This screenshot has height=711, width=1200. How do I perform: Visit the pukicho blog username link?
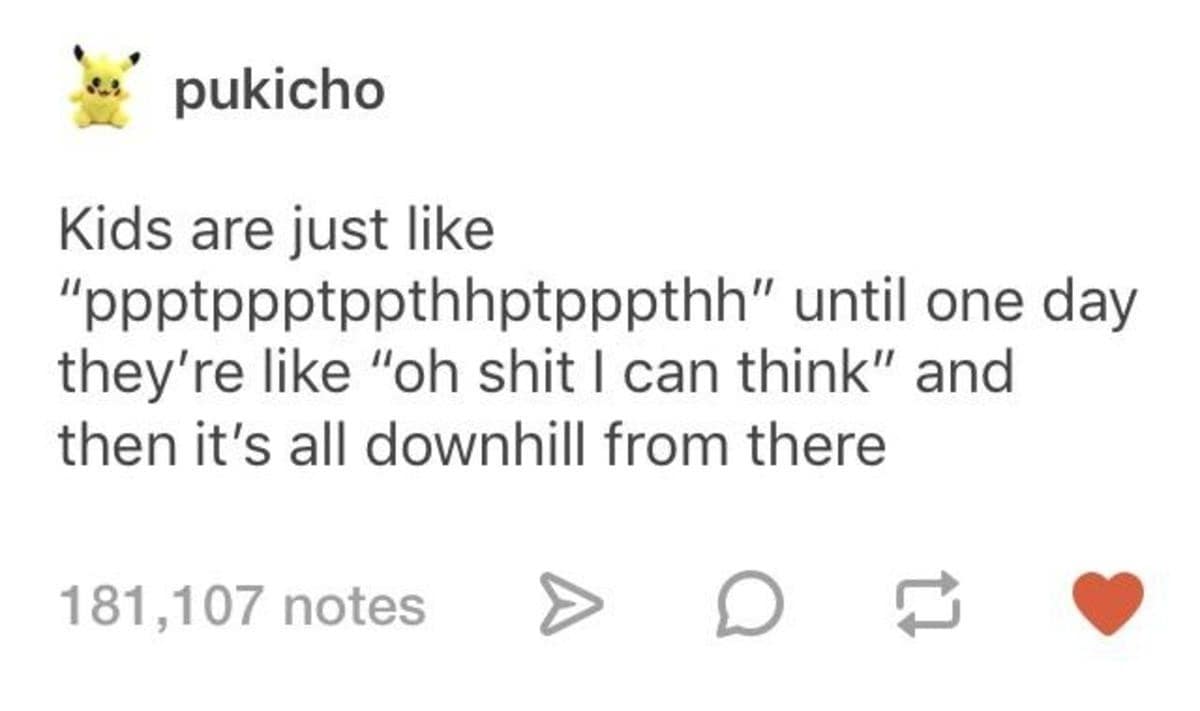click(279, 92)
